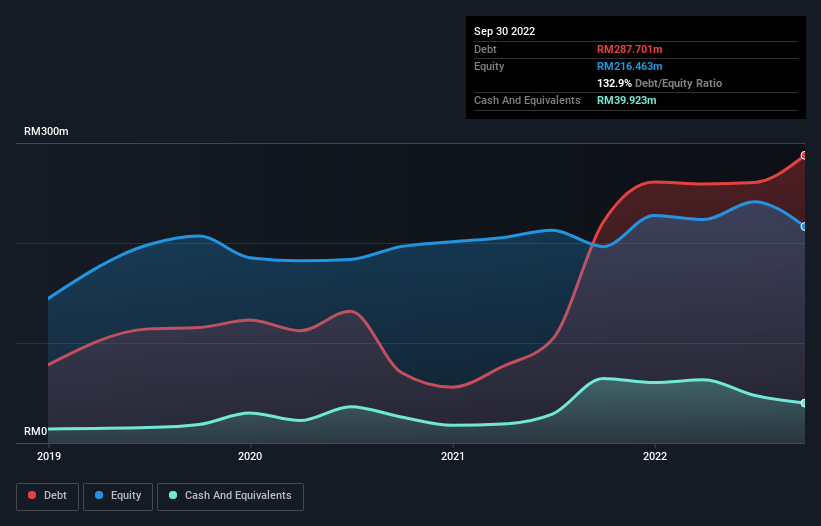The height and width of the screenshot is (526, 821).
Task: Toggle the Debt legend button
Action: (x=47, y=496)
